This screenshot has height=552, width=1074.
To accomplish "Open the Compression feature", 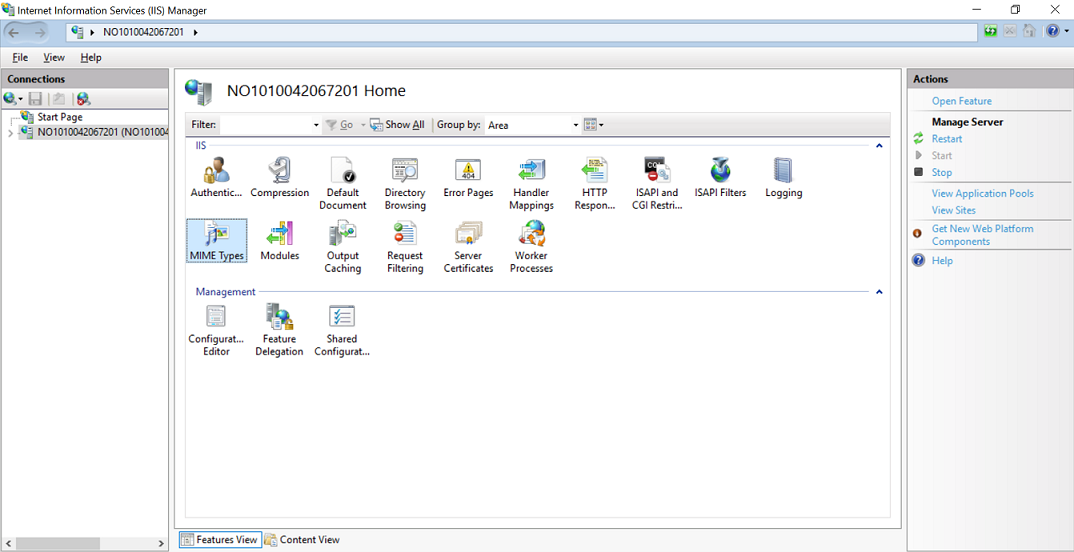I will click(279, 178).
